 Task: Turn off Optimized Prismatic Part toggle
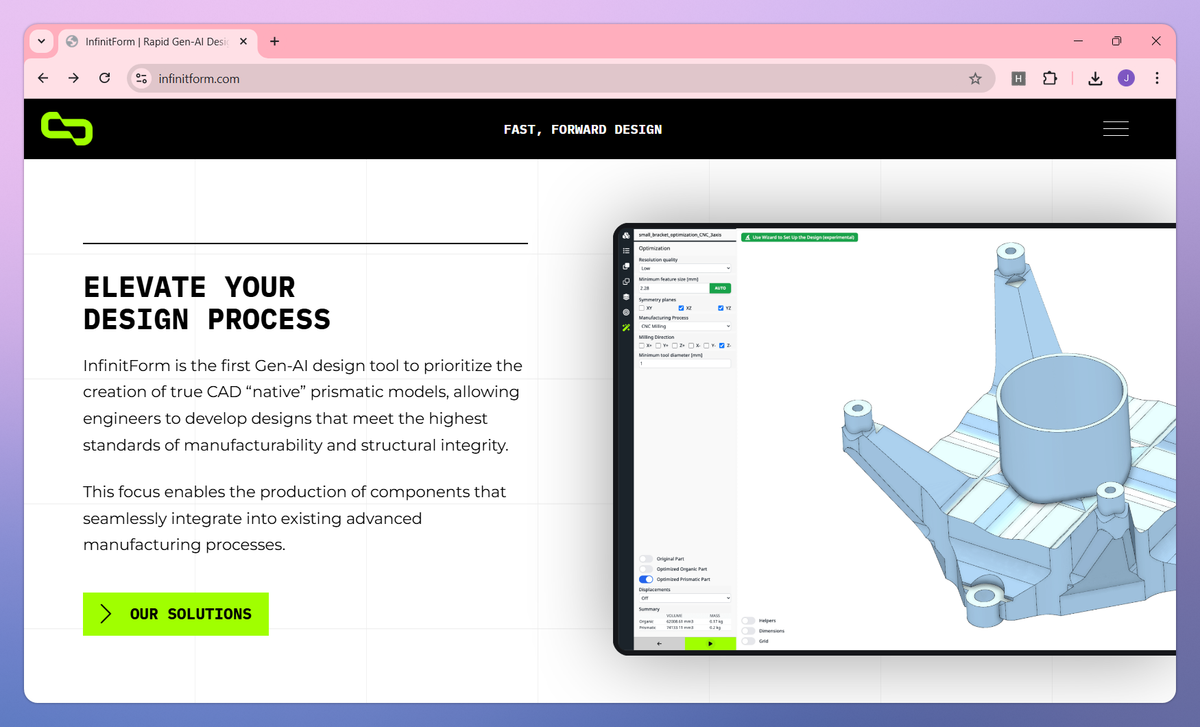(x=646, y=579)
